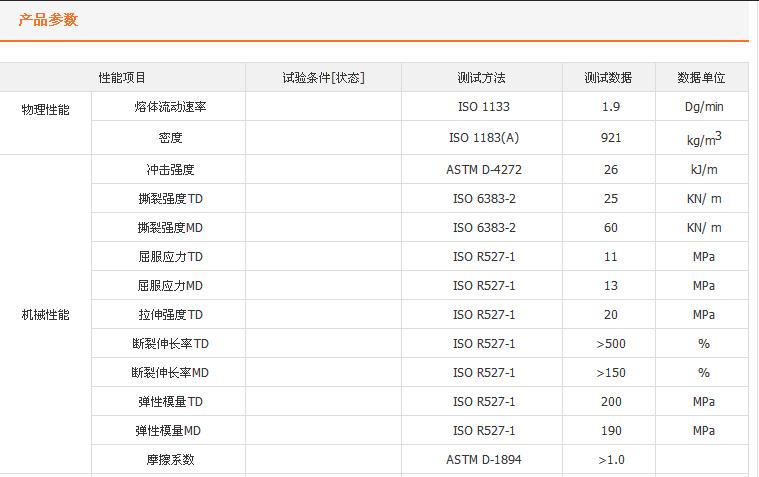Select the 摩擦系数 row label

(x=170, y=460)
